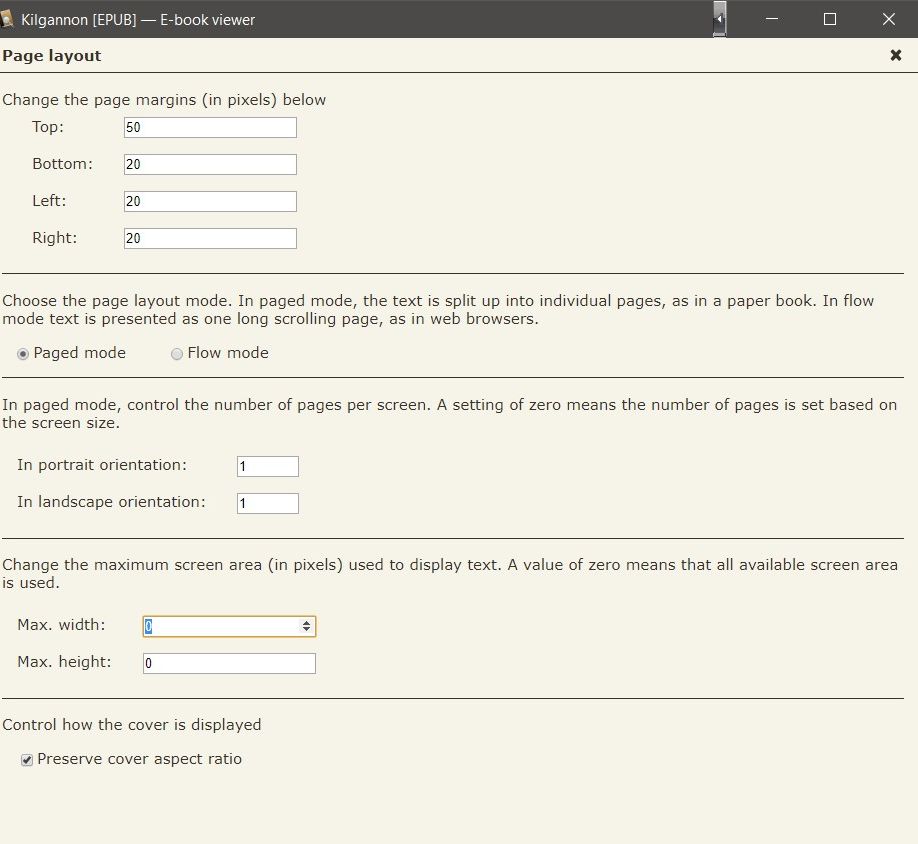Close the Page layout panel
This screenshot has height=844, width=918.
[895, 55]
